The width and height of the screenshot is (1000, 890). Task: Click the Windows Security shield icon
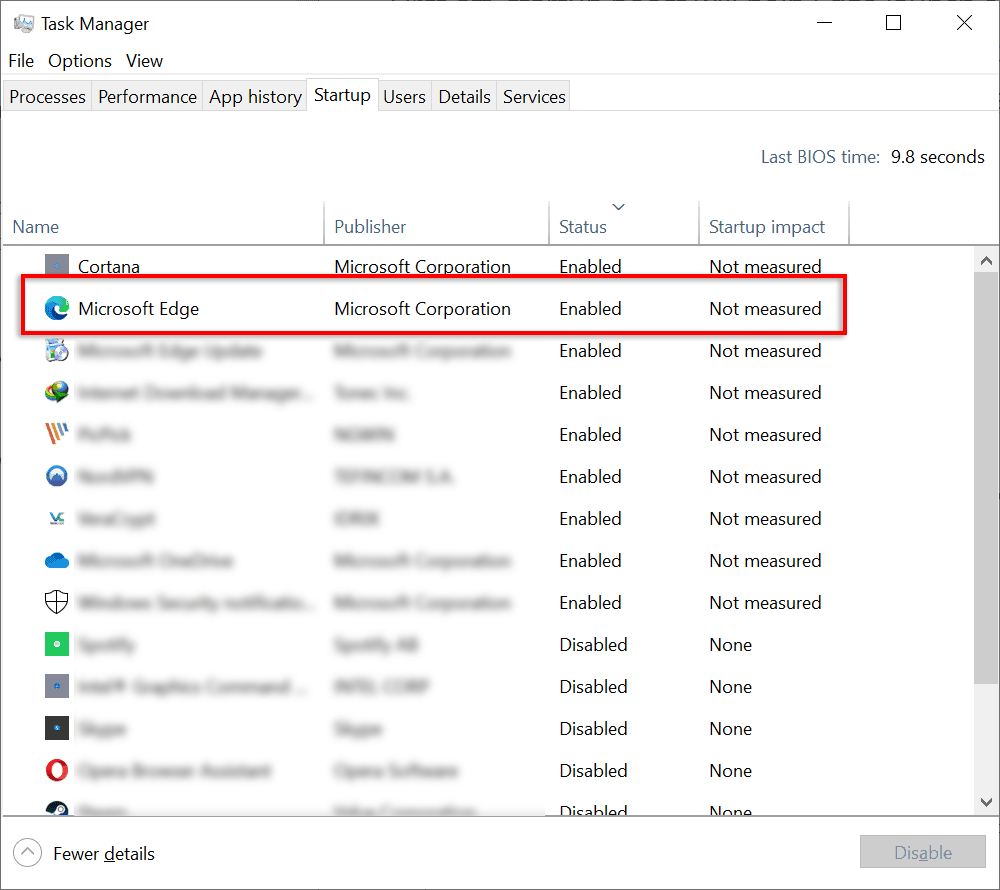tap(57, 602)
